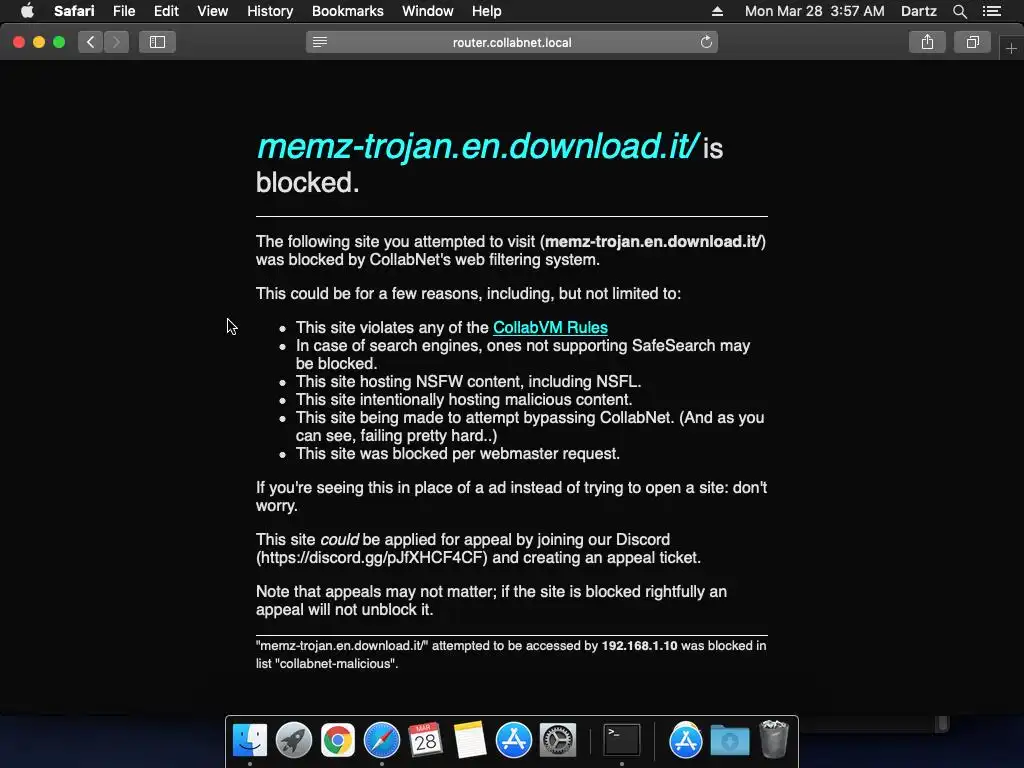Show the Safari sidebar

157,42
